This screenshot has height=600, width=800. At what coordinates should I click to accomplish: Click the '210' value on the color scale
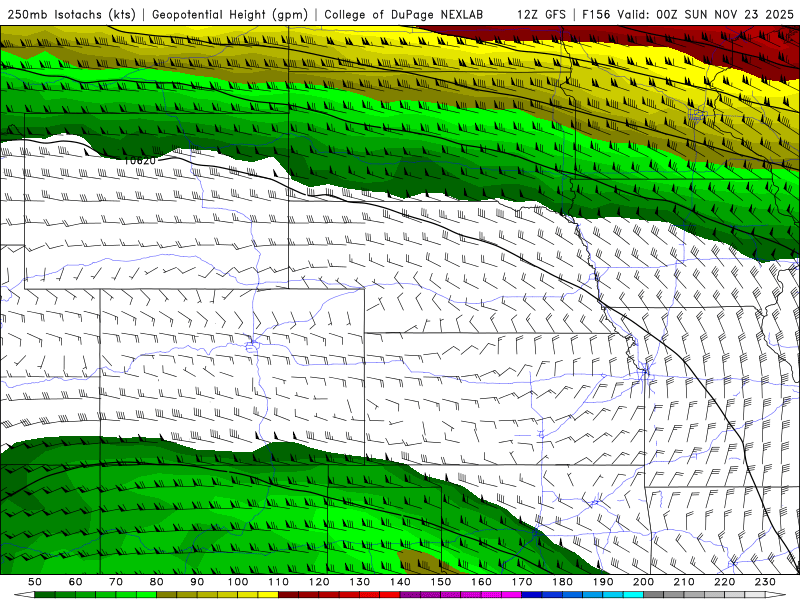tap(684, 582)
